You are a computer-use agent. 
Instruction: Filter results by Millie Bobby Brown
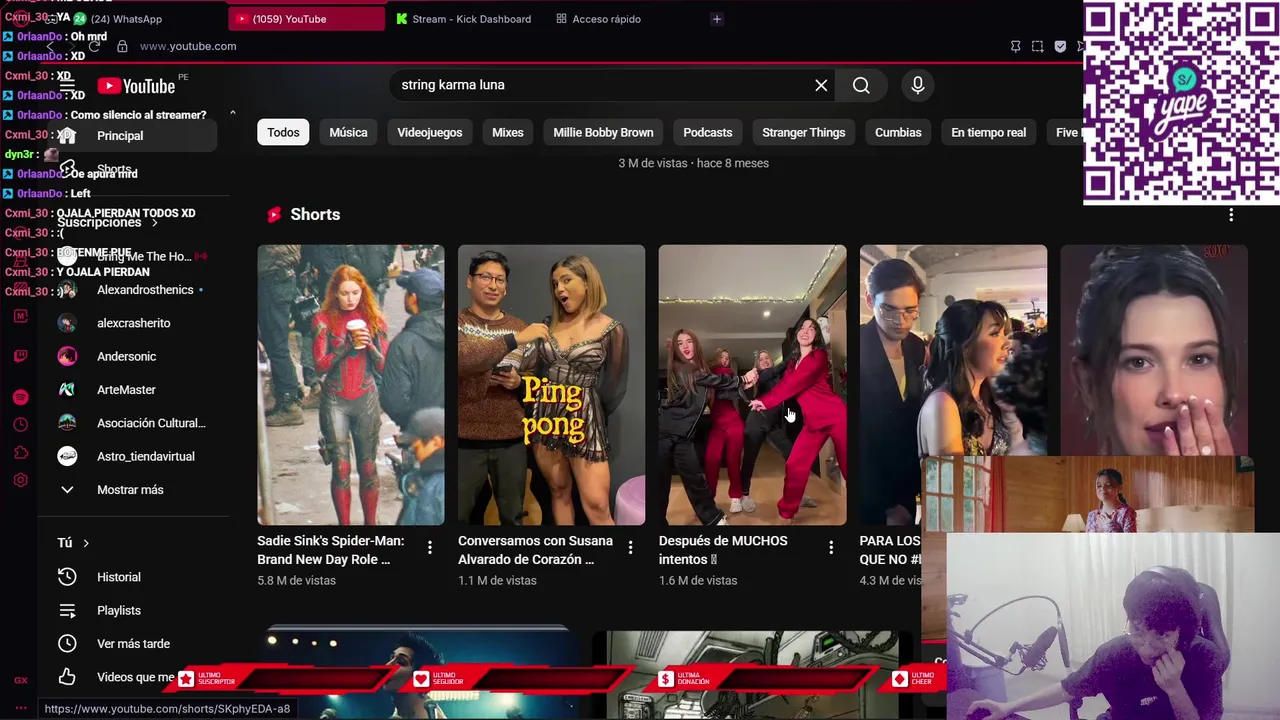[603, 132]
